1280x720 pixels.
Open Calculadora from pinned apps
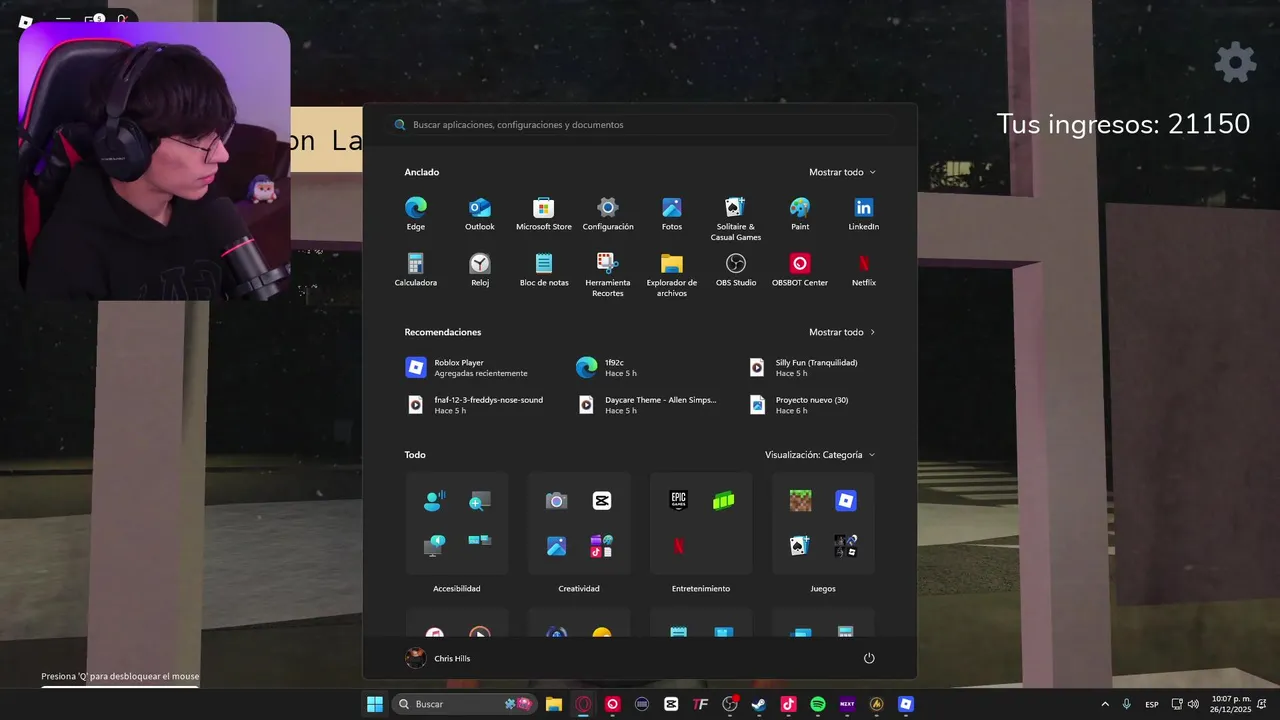(416, 269)
